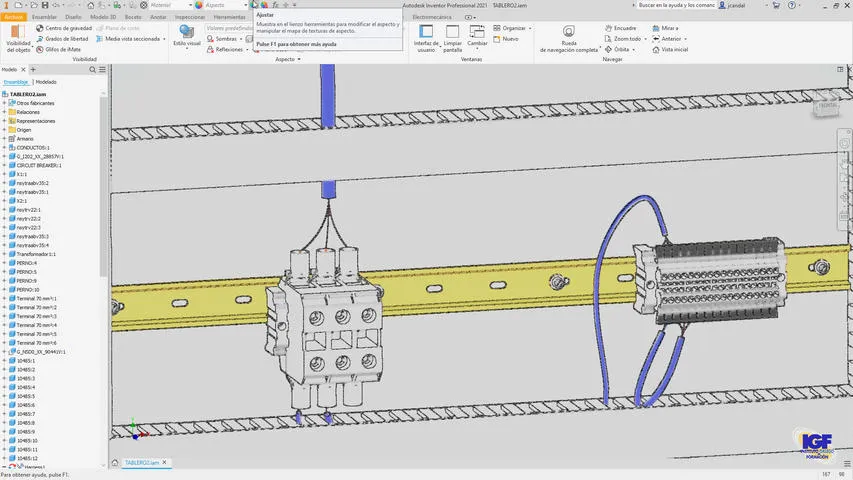The width and height of the screenshot is (853, 480).
Task: Toggle Centro de gravedad display
Action: coord(64,28)
